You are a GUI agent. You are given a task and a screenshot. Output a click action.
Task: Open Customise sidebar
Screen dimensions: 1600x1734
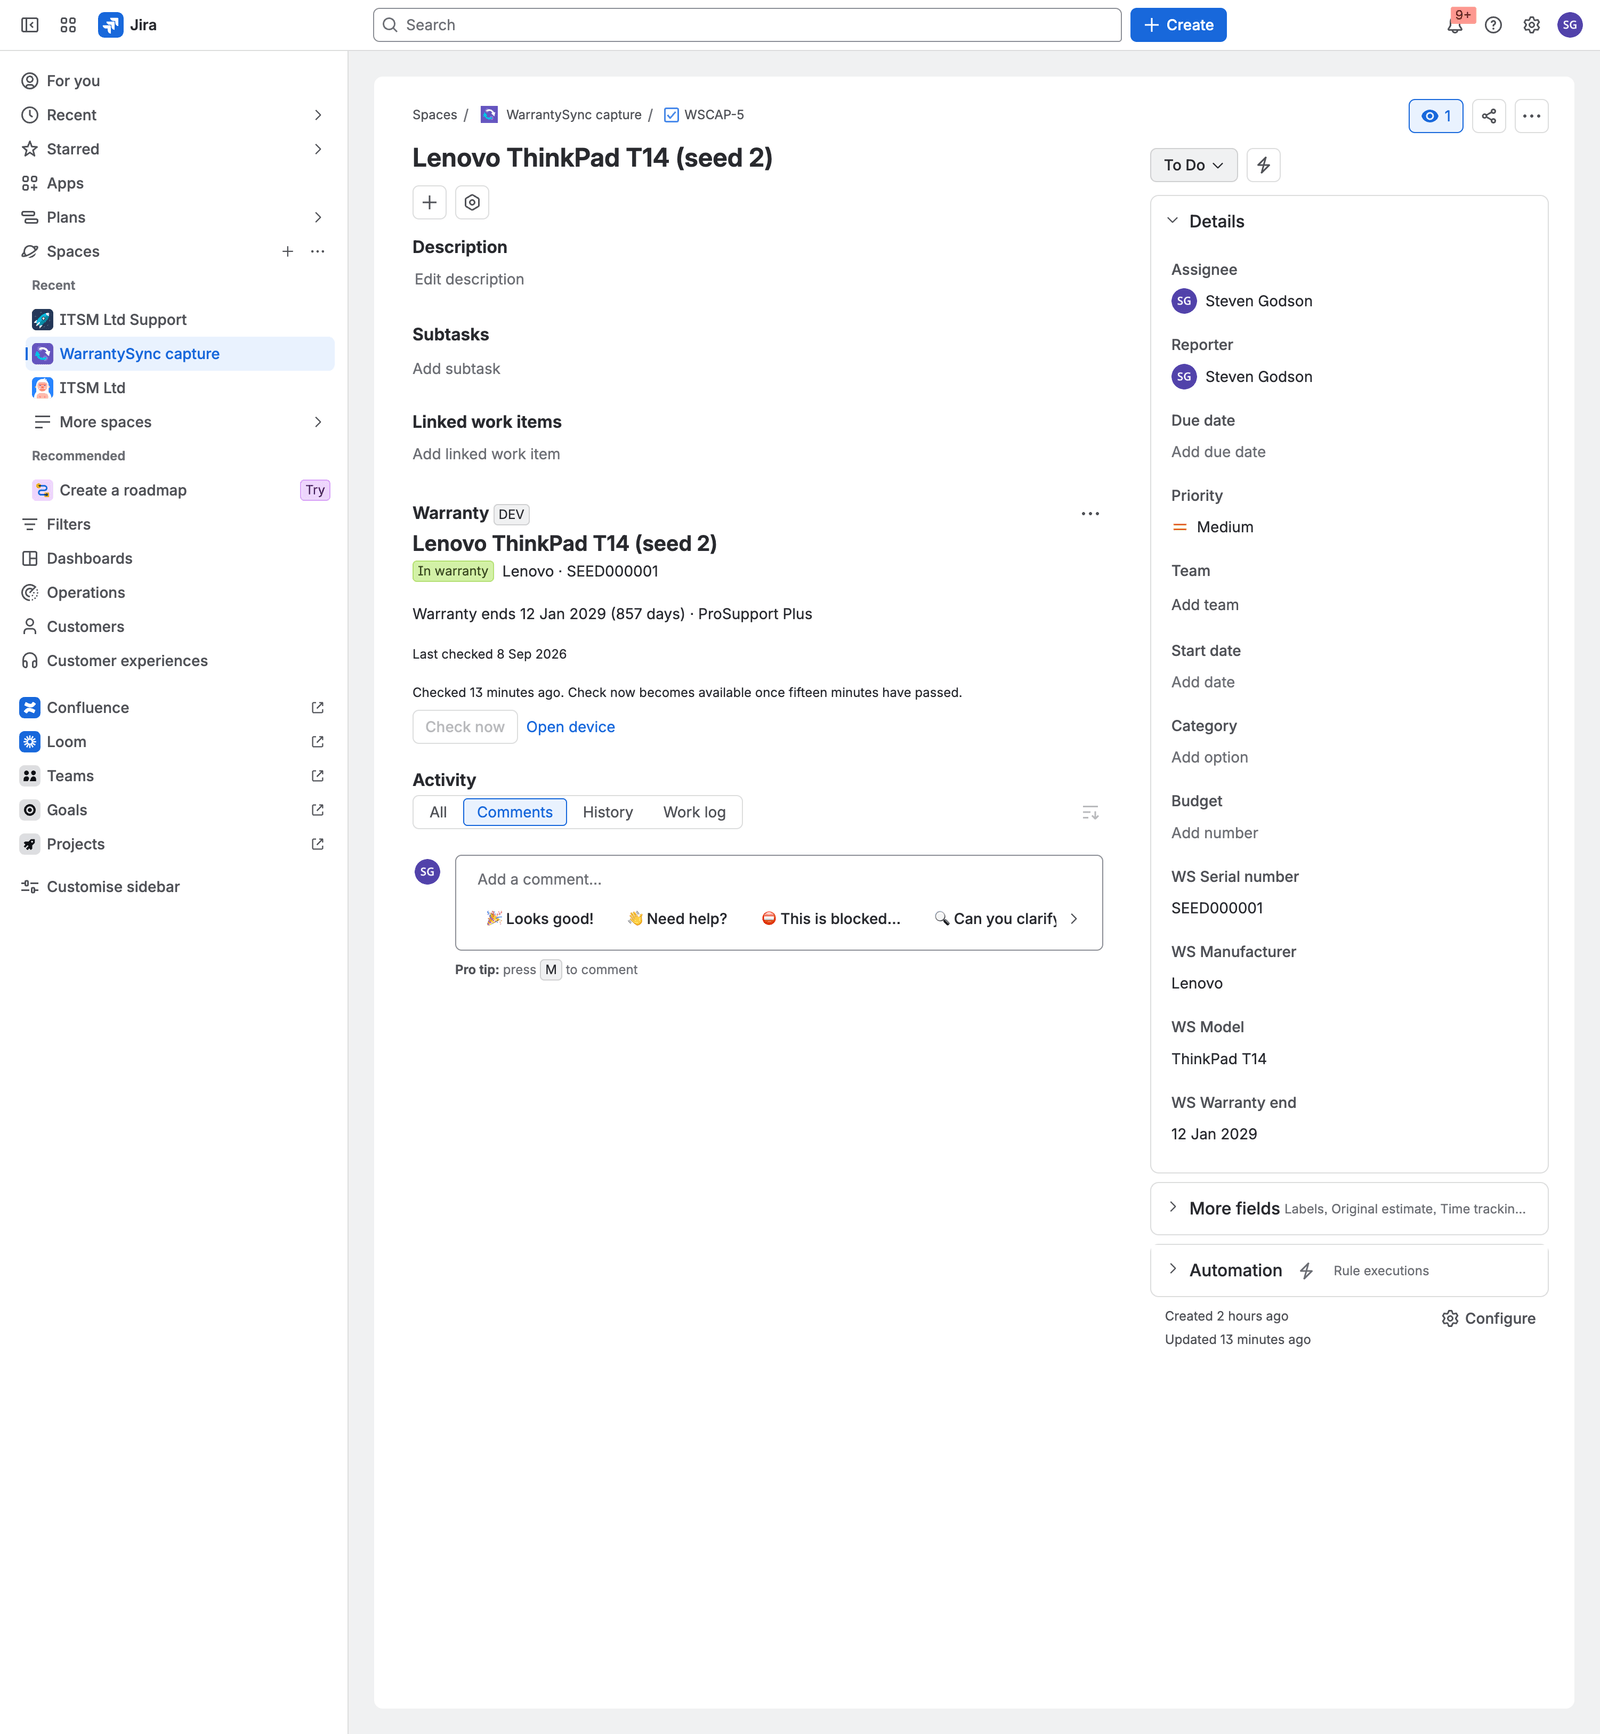tap(172, 887)
